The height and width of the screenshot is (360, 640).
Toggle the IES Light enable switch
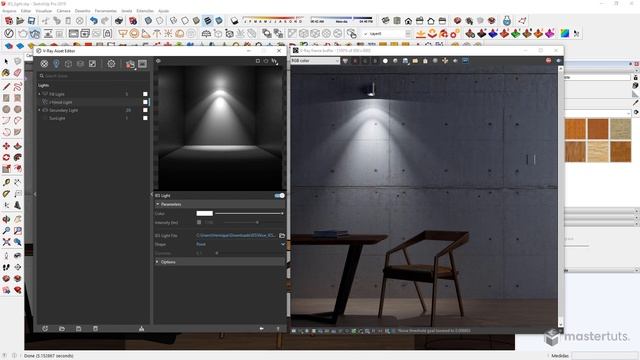[x=280, y=196]
